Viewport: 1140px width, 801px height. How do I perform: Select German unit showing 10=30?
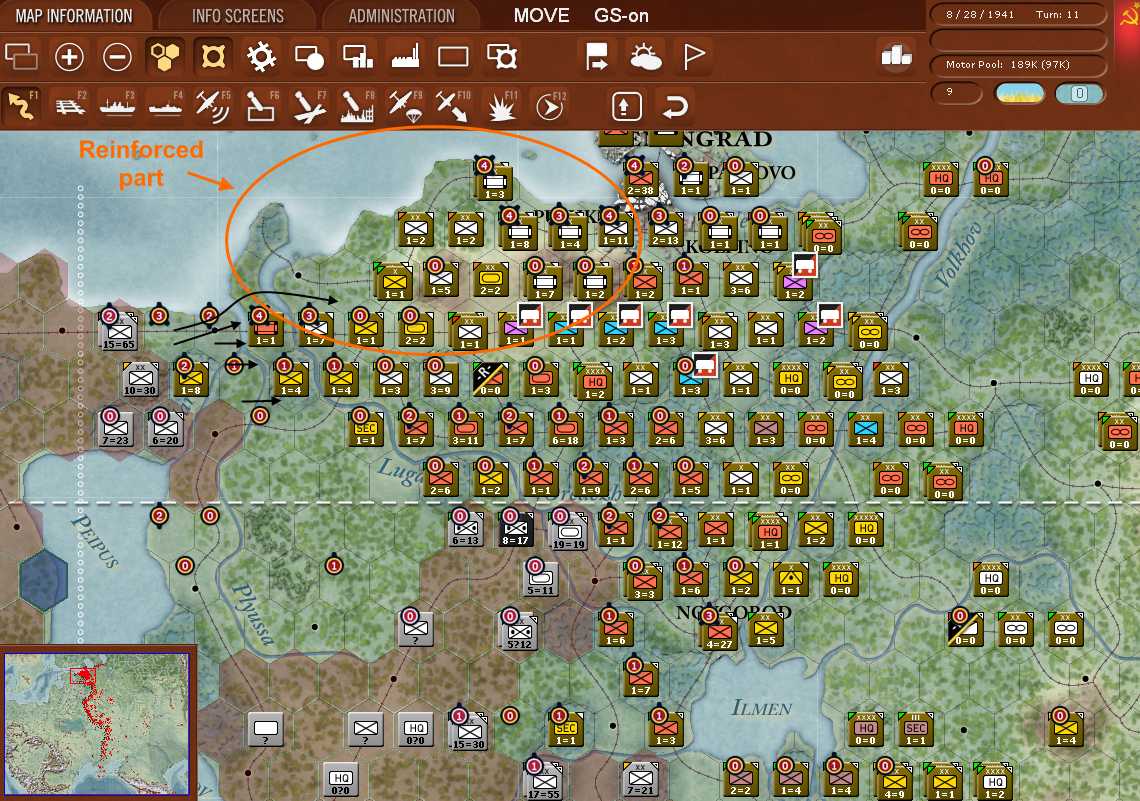coord(140,379)
